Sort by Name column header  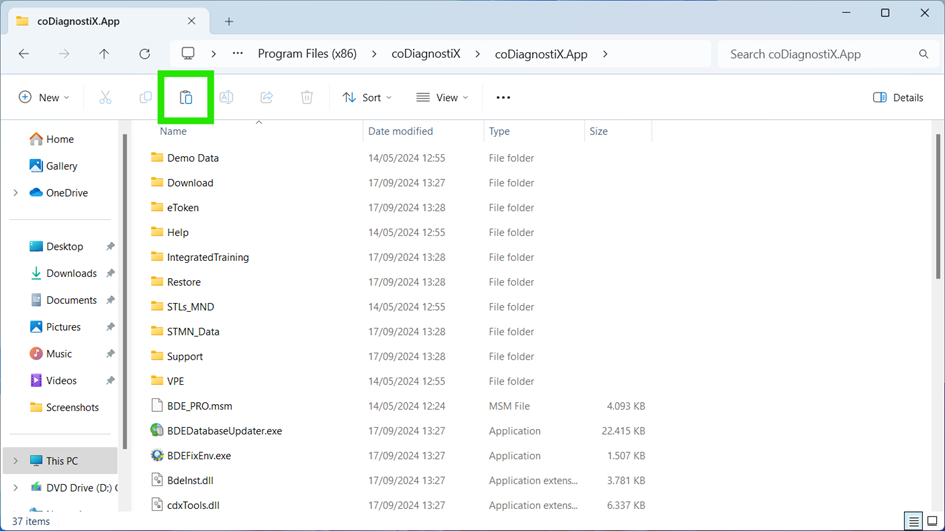tap(173, 131)
